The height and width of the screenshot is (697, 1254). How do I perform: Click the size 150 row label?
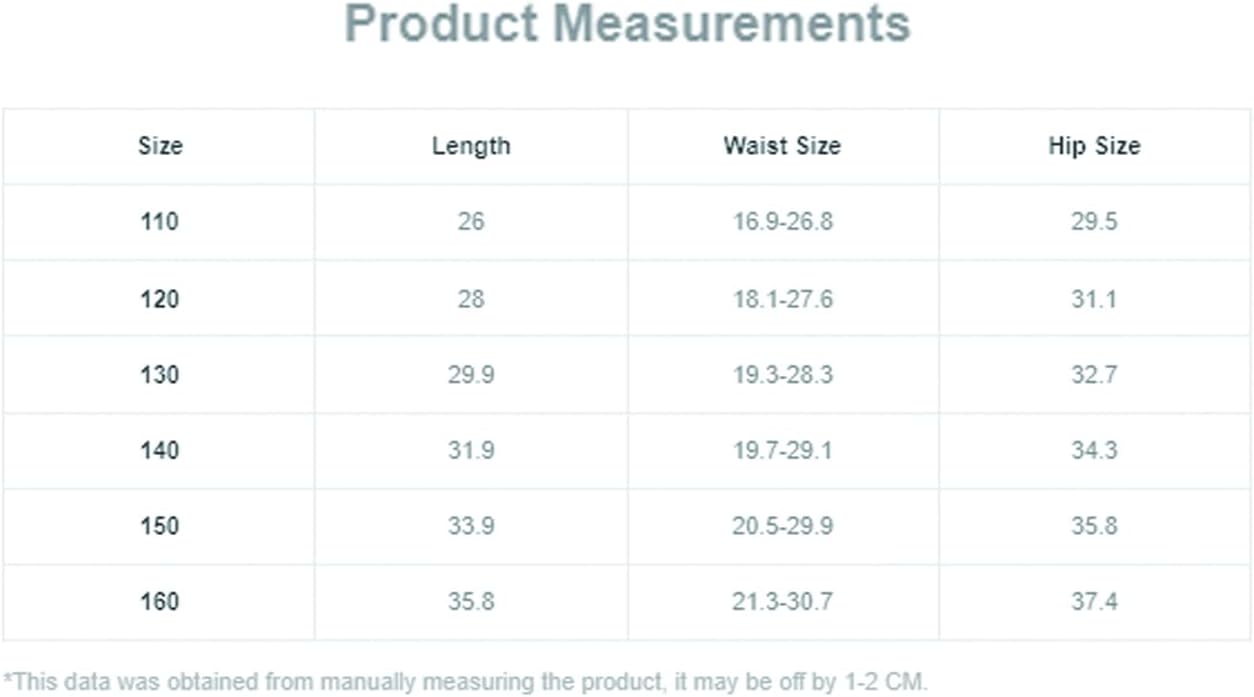[160, 526]
